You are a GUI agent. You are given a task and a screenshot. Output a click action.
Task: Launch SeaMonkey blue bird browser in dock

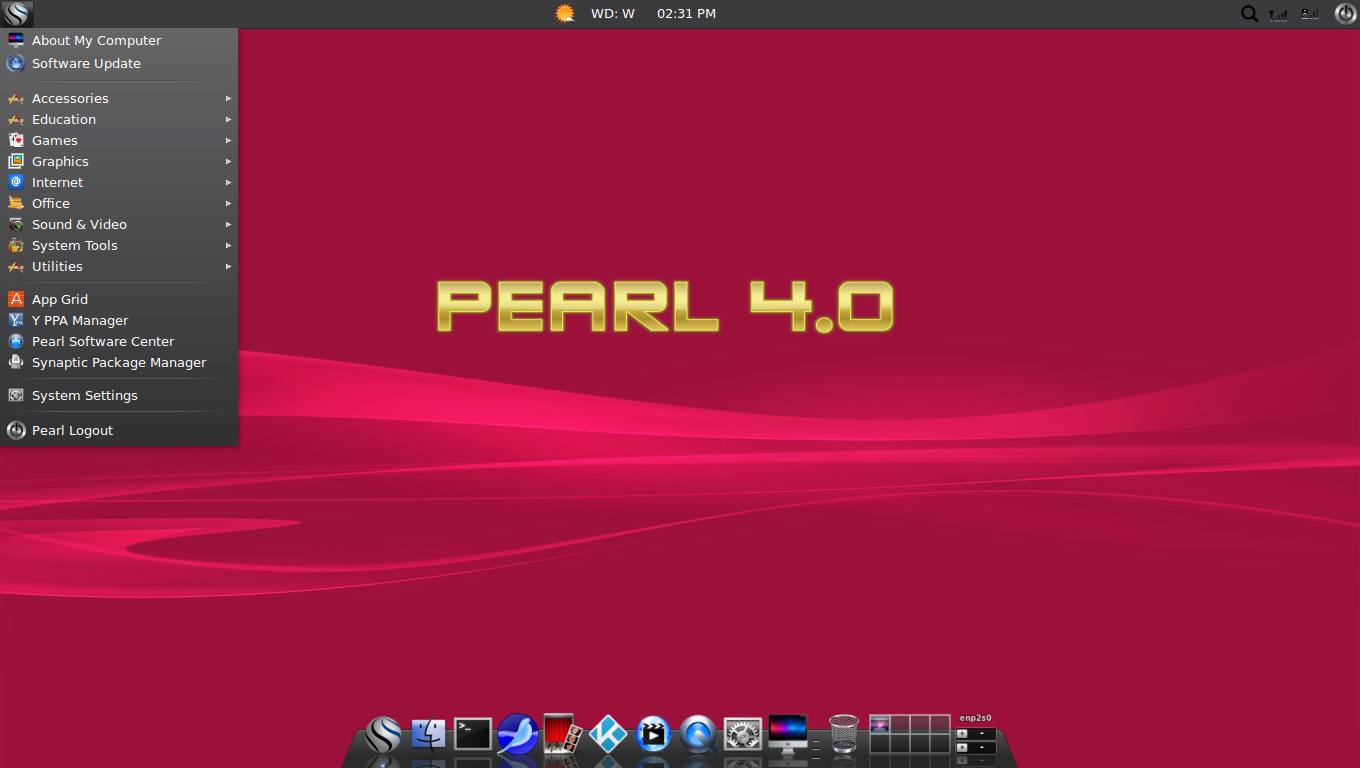click(x=518, y=735)
